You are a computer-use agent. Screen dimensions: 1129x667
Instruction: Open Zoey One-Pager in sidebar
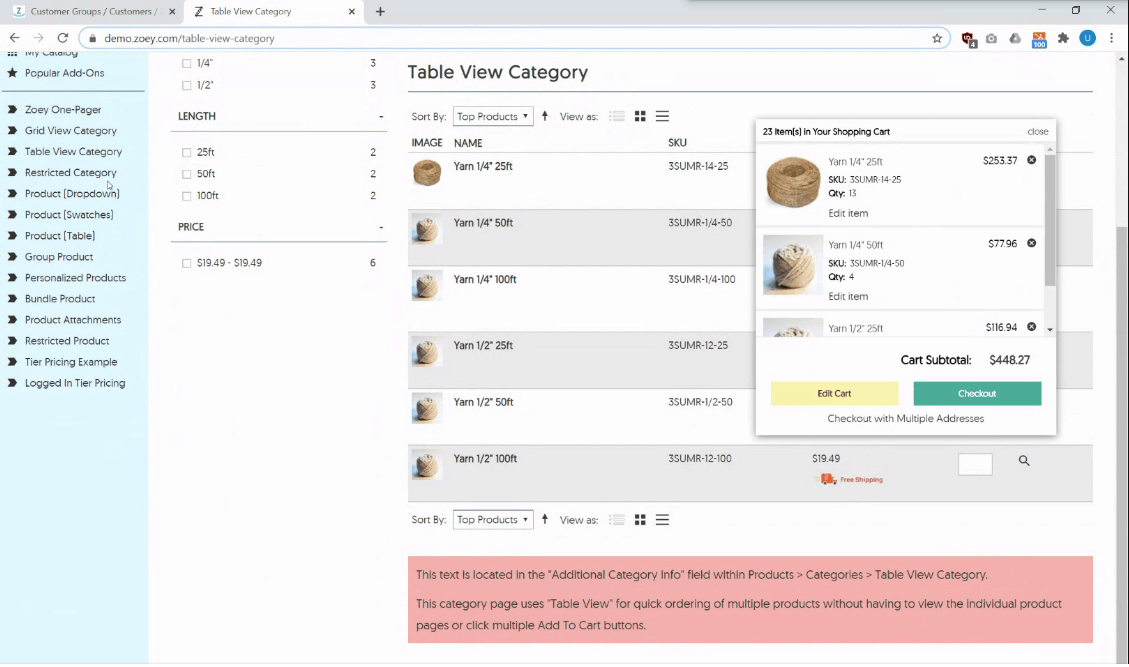pos(63,109)
